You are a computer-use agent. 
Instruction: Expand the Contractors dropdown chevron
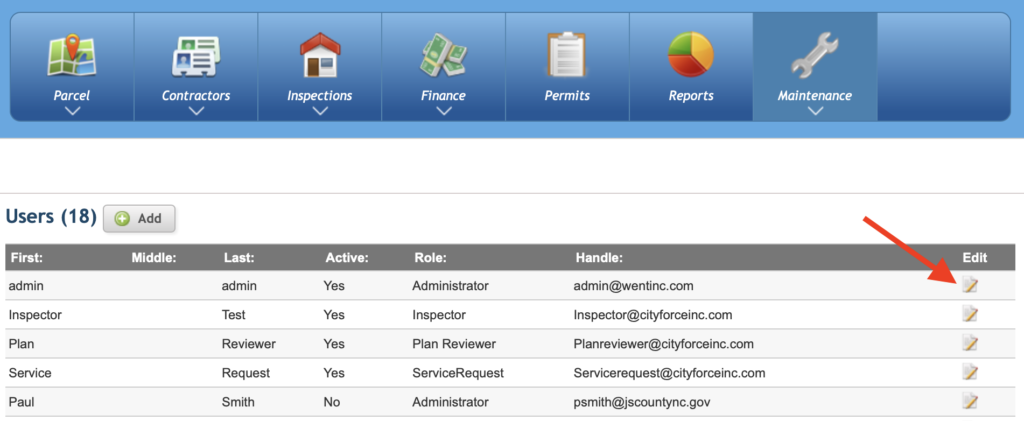coord(196,111)
